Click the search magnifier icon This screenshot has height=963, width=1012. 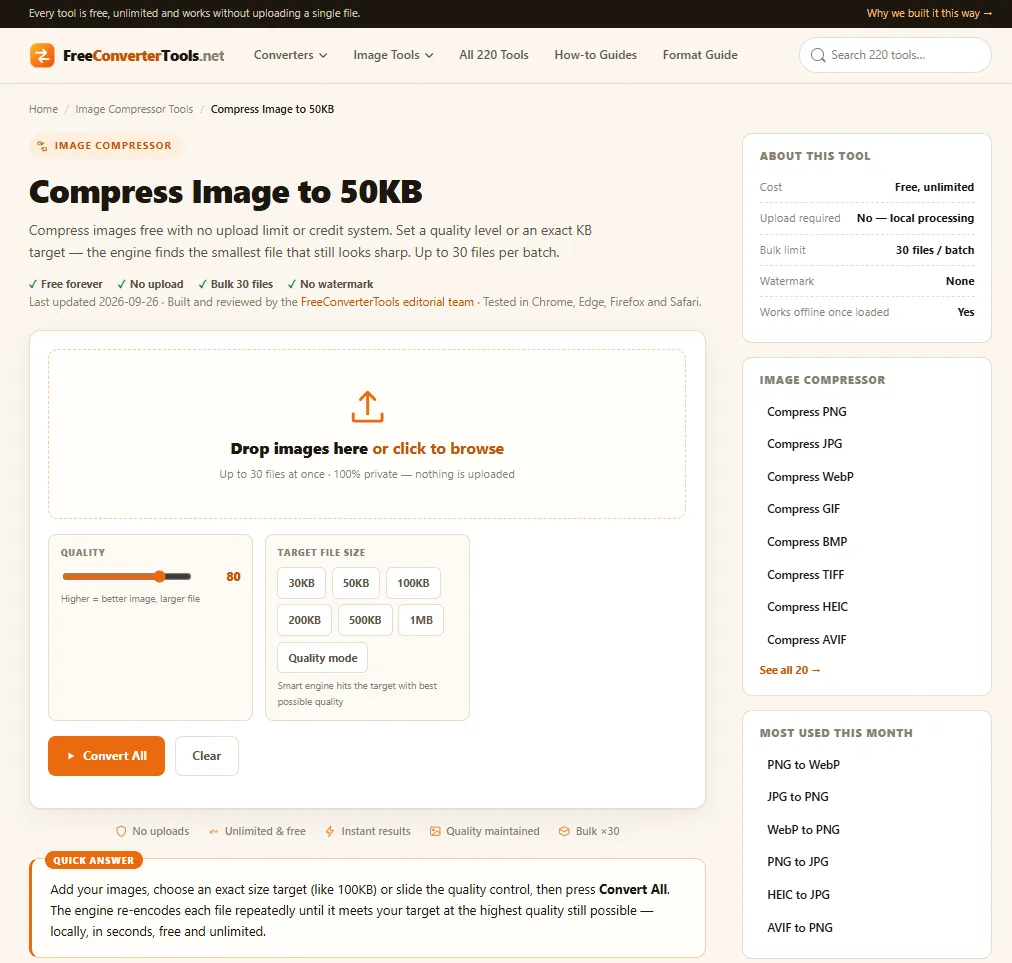818,56
